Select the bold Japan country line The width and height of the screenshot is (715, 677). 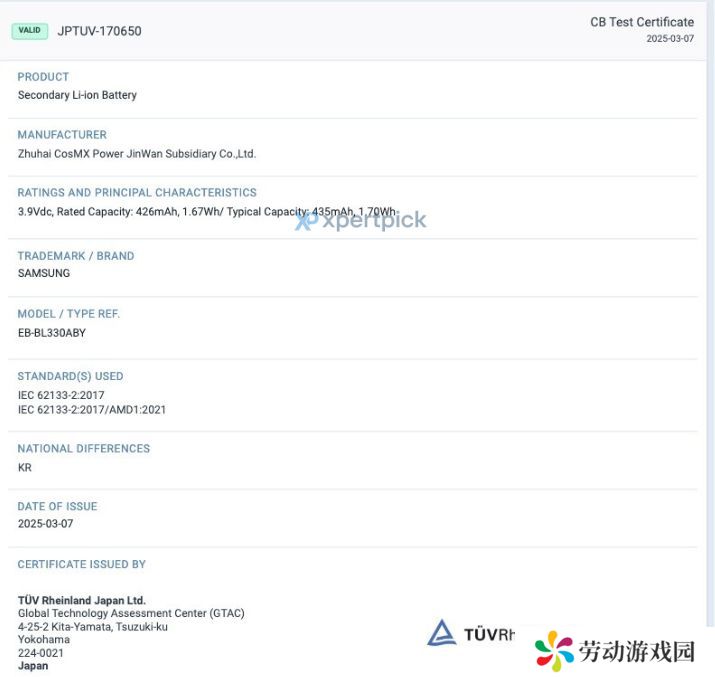coord(33,666)
